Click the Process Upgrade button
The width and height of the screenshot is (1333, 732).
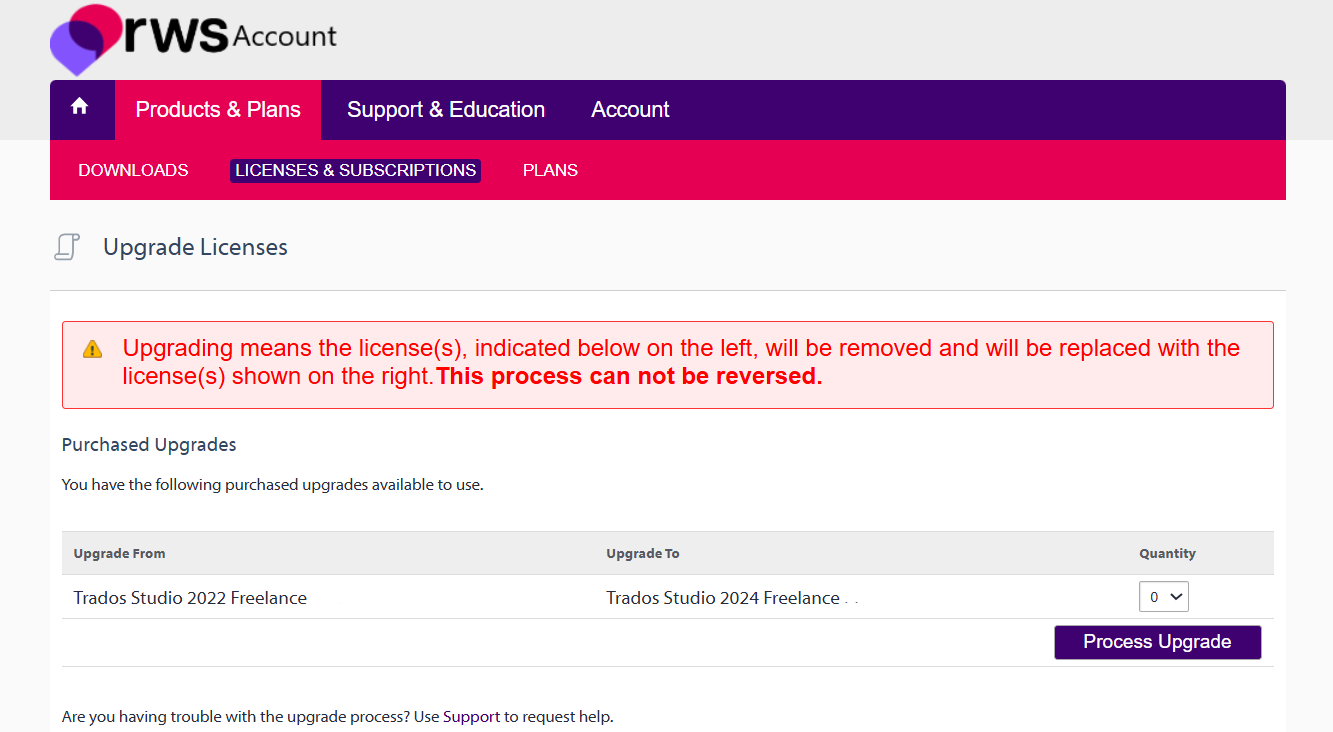point(1158,642)
